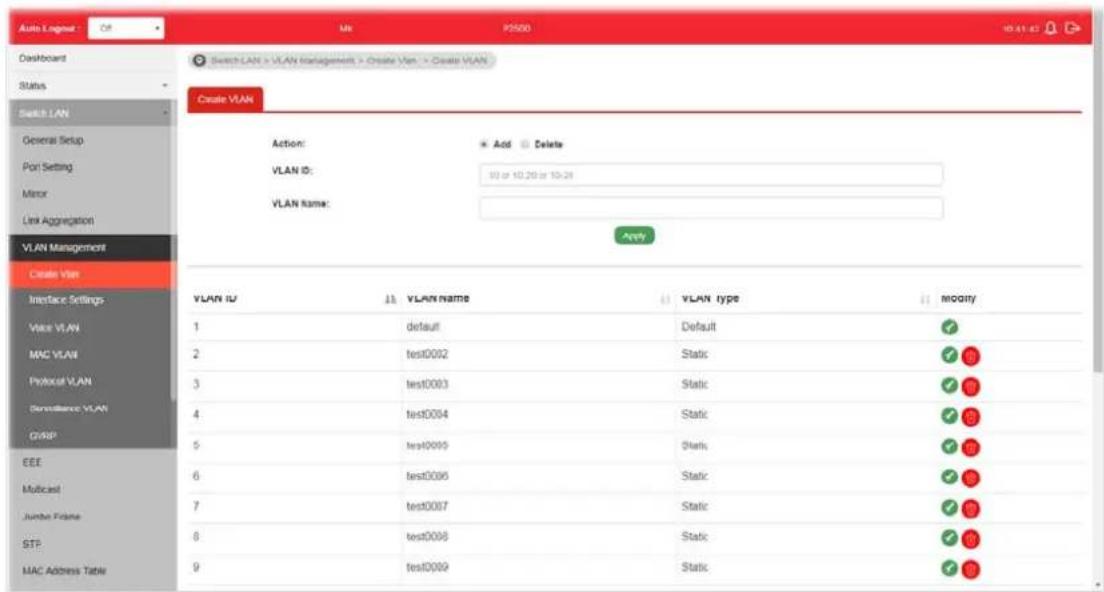Collapse the VLAN Management submenu

90,248
